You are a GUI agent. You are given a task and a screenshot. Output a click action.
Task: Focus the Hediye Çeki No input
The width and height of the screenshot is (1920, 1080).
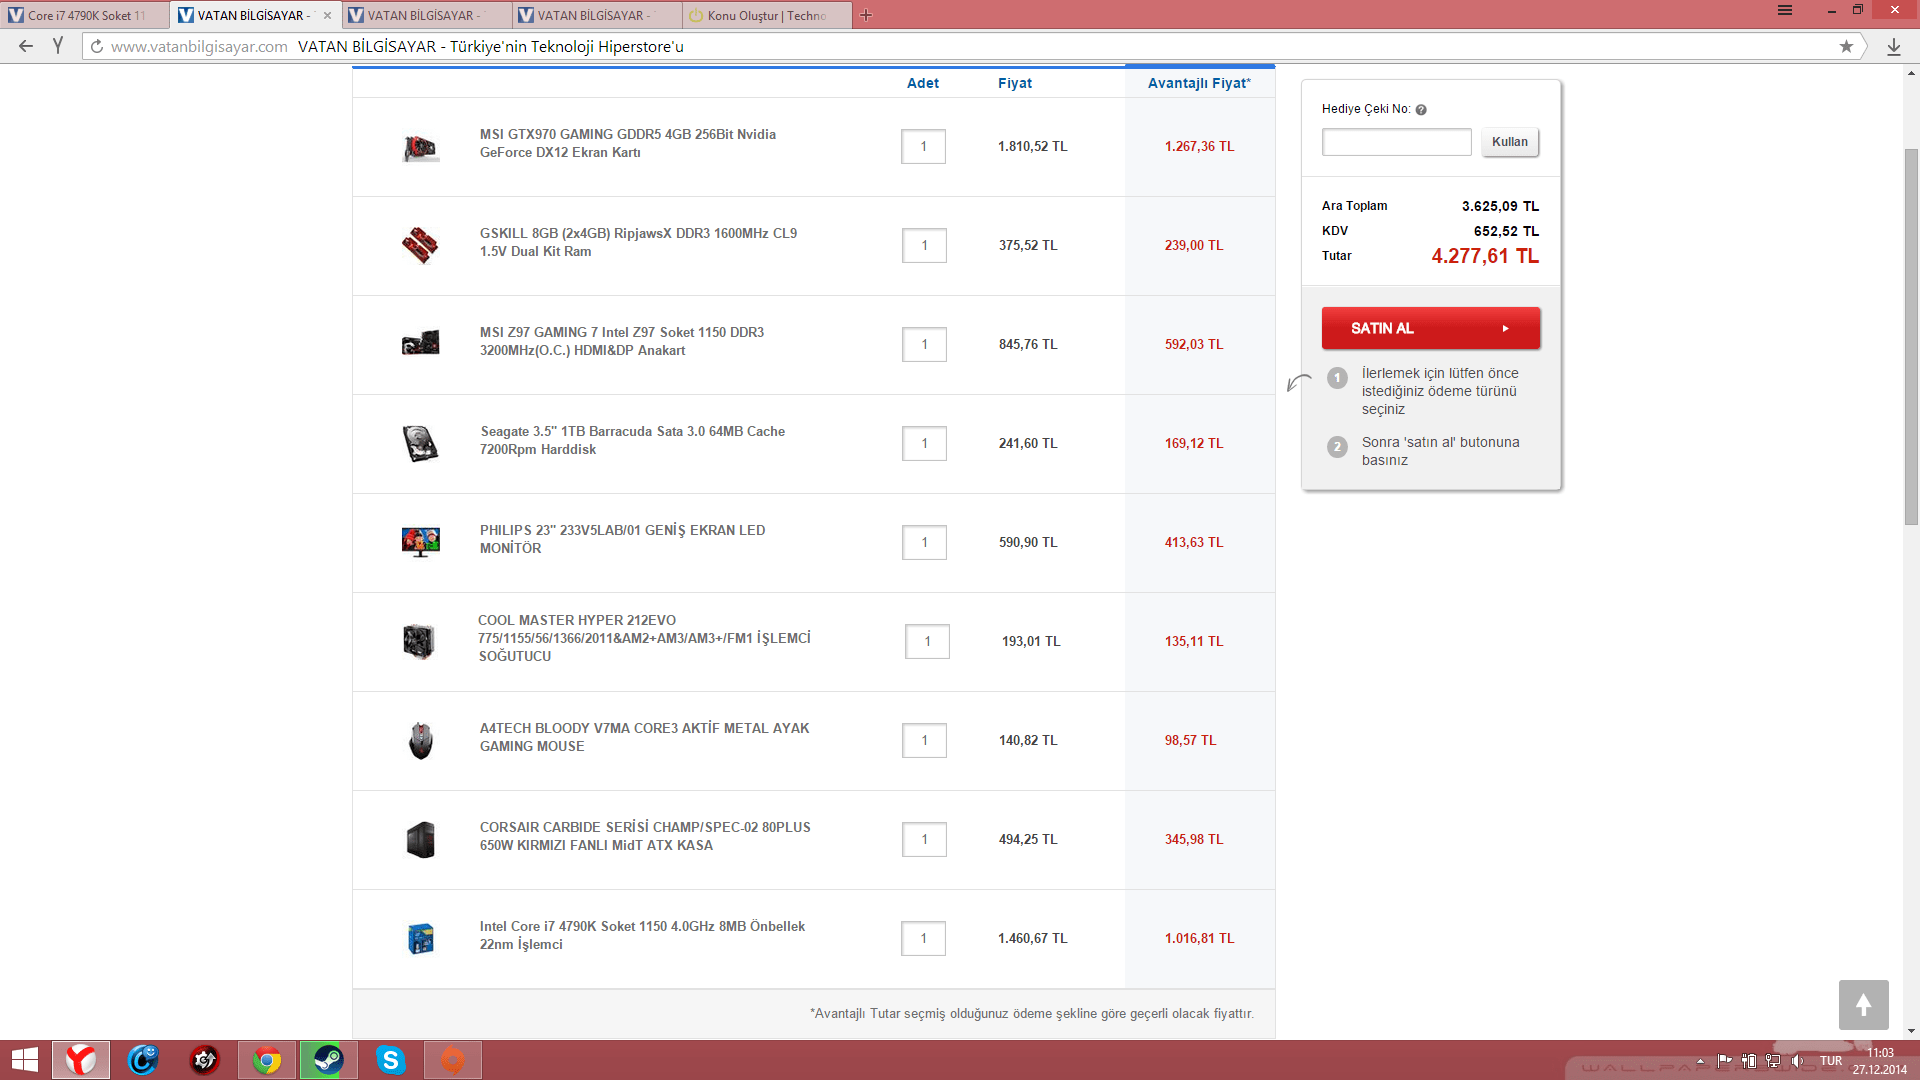point(1396,142)
